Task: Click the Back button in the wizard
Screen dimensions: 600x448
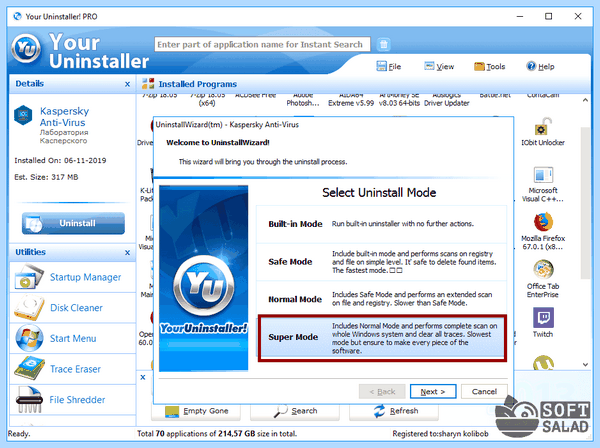Action: pyautogui.click(x=382, y=391)
